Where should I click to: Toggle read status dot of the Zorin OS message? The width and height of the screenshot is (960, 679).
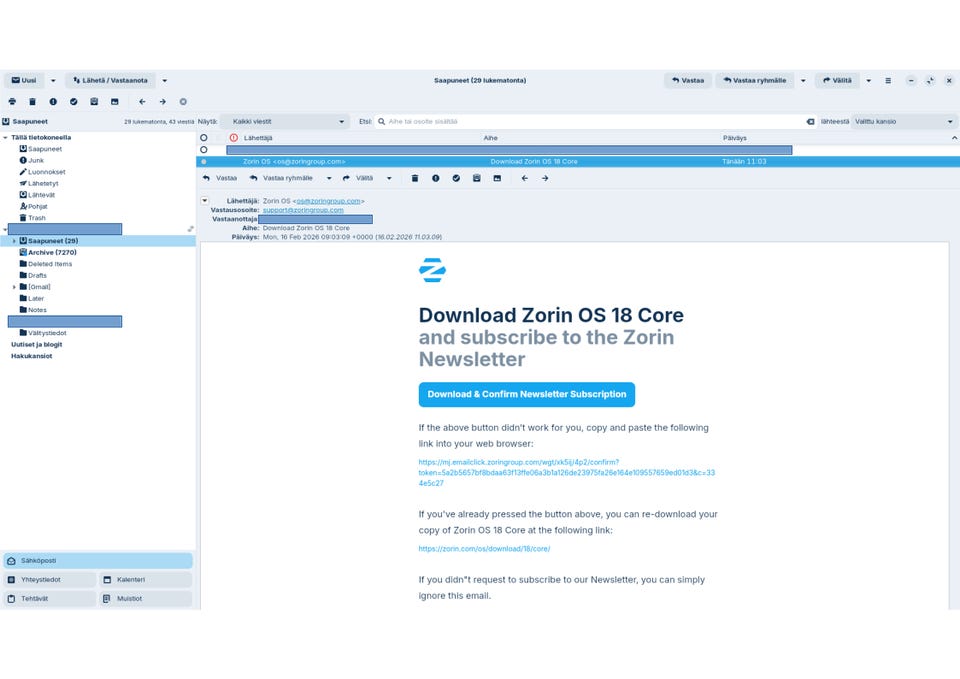(204, 162)
